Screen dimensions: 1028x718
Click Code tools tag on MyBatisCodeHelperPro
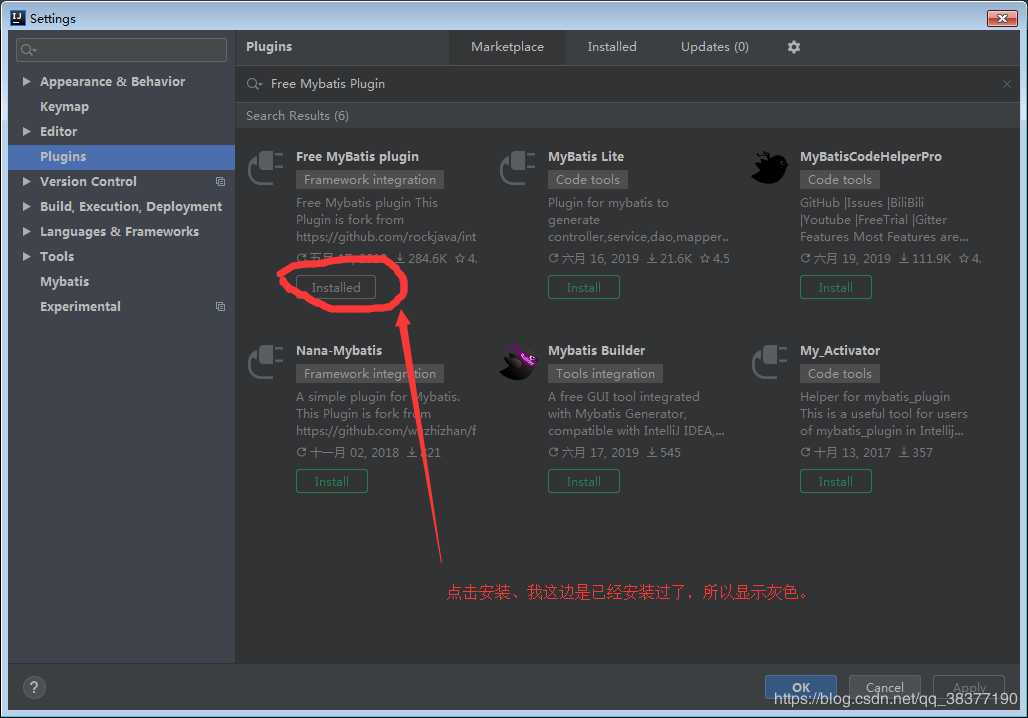840,180
